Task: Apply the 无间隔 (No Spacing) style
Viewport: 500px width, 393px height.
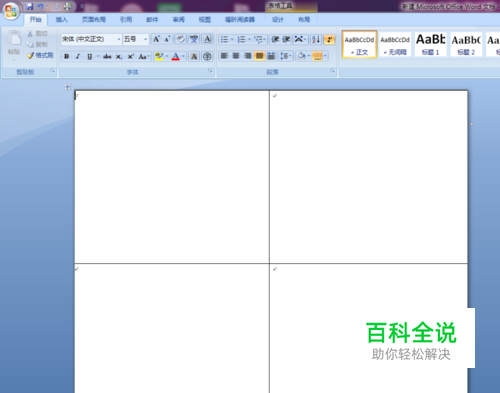Action: click(395, 44)
